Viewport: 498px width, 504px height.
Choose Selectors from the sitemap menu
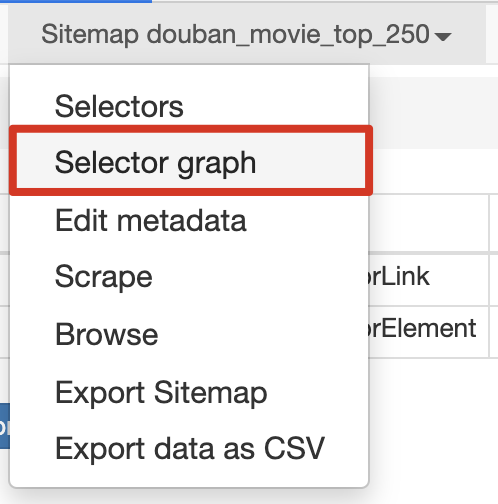[119, 106]
